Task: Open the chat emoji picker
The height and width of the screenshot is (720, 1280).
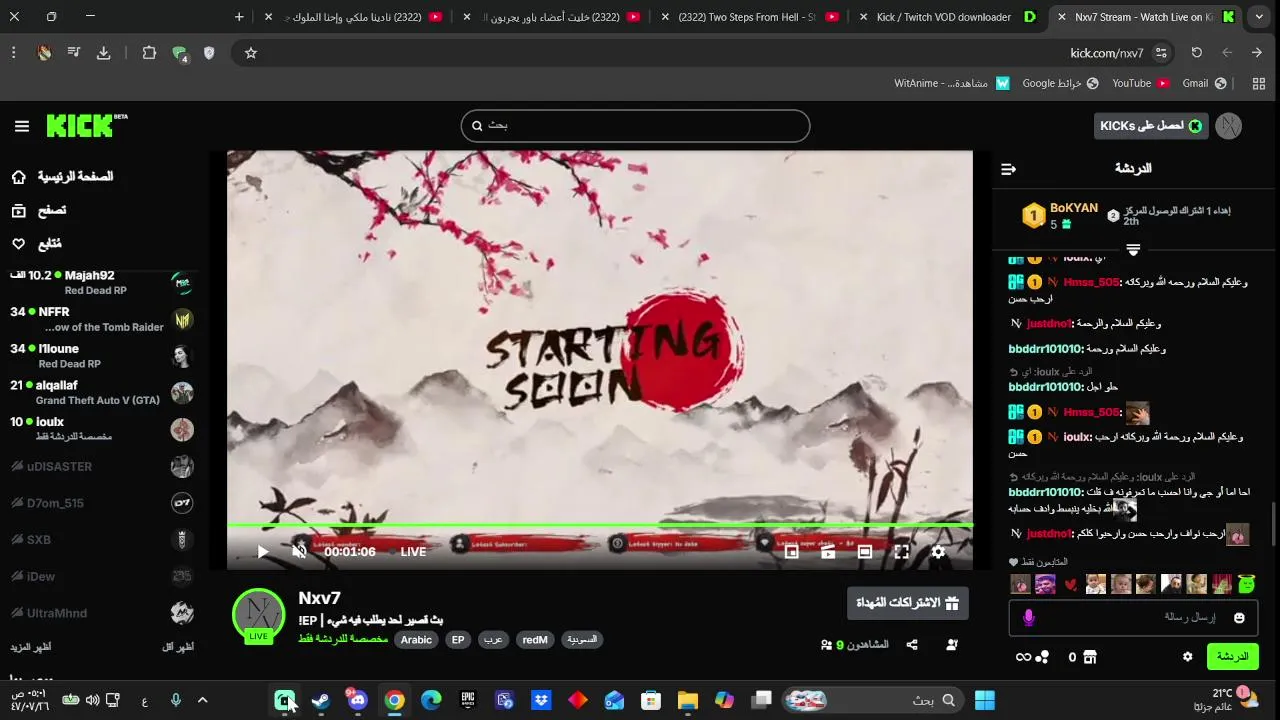Action: pyautogui.click(x=1240, y=618)
